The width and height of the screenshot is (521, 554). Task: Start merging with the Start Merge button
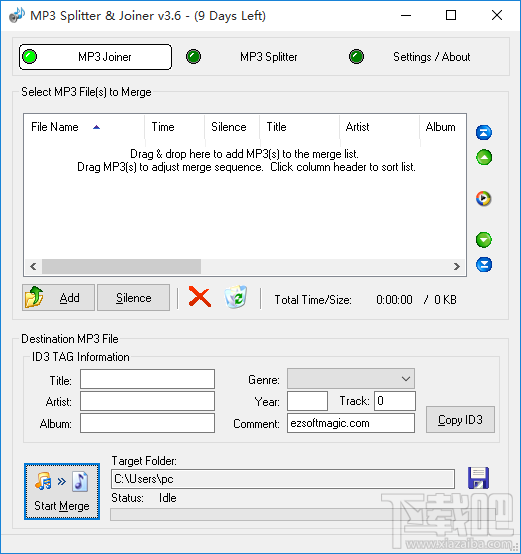pos(62,491)
